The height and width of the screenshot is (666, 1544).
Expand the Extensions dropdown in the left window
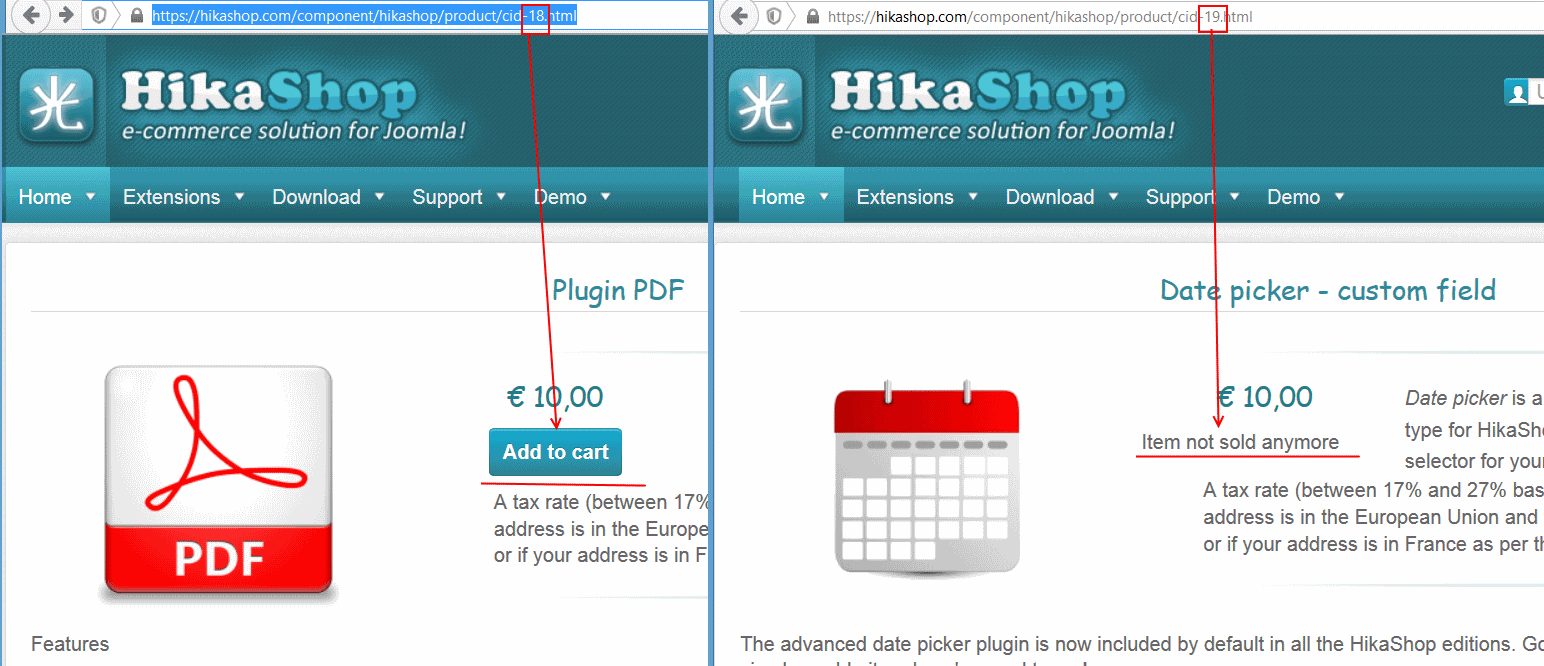tap(184, 197)
